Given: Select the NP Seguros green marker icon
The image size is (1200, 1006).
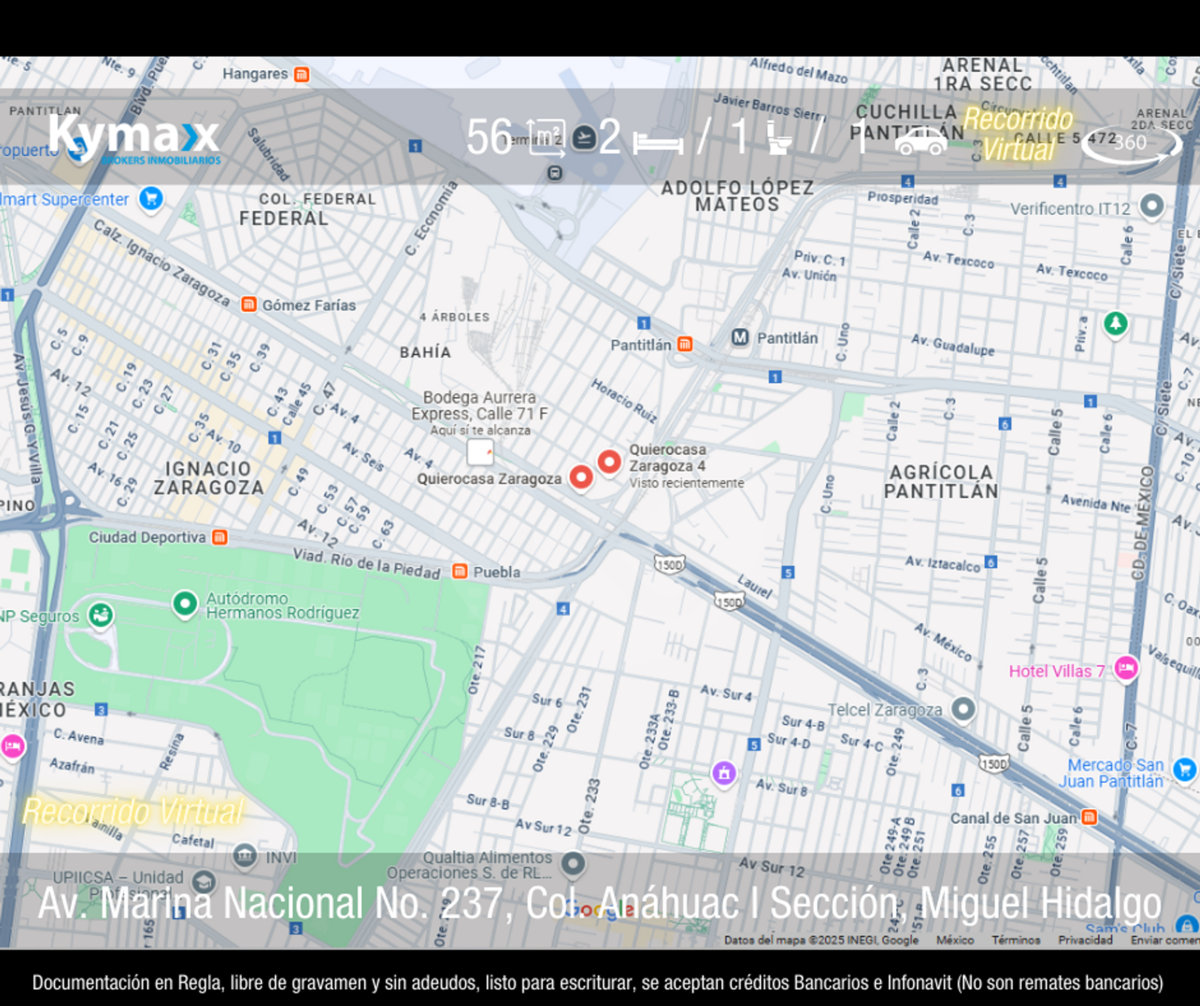Looking at the screenshot, I should pos(98,615).
